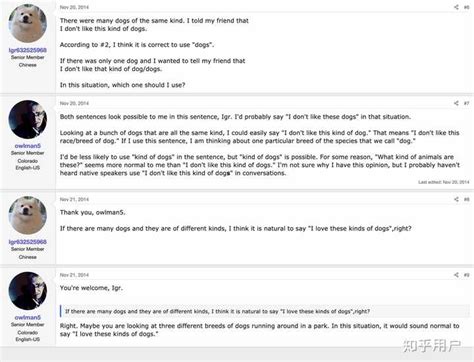Open owlman5's avatar in the second post
Viewport: 474px width, 362px height.
pyautogui.click(x=28, y=119)
